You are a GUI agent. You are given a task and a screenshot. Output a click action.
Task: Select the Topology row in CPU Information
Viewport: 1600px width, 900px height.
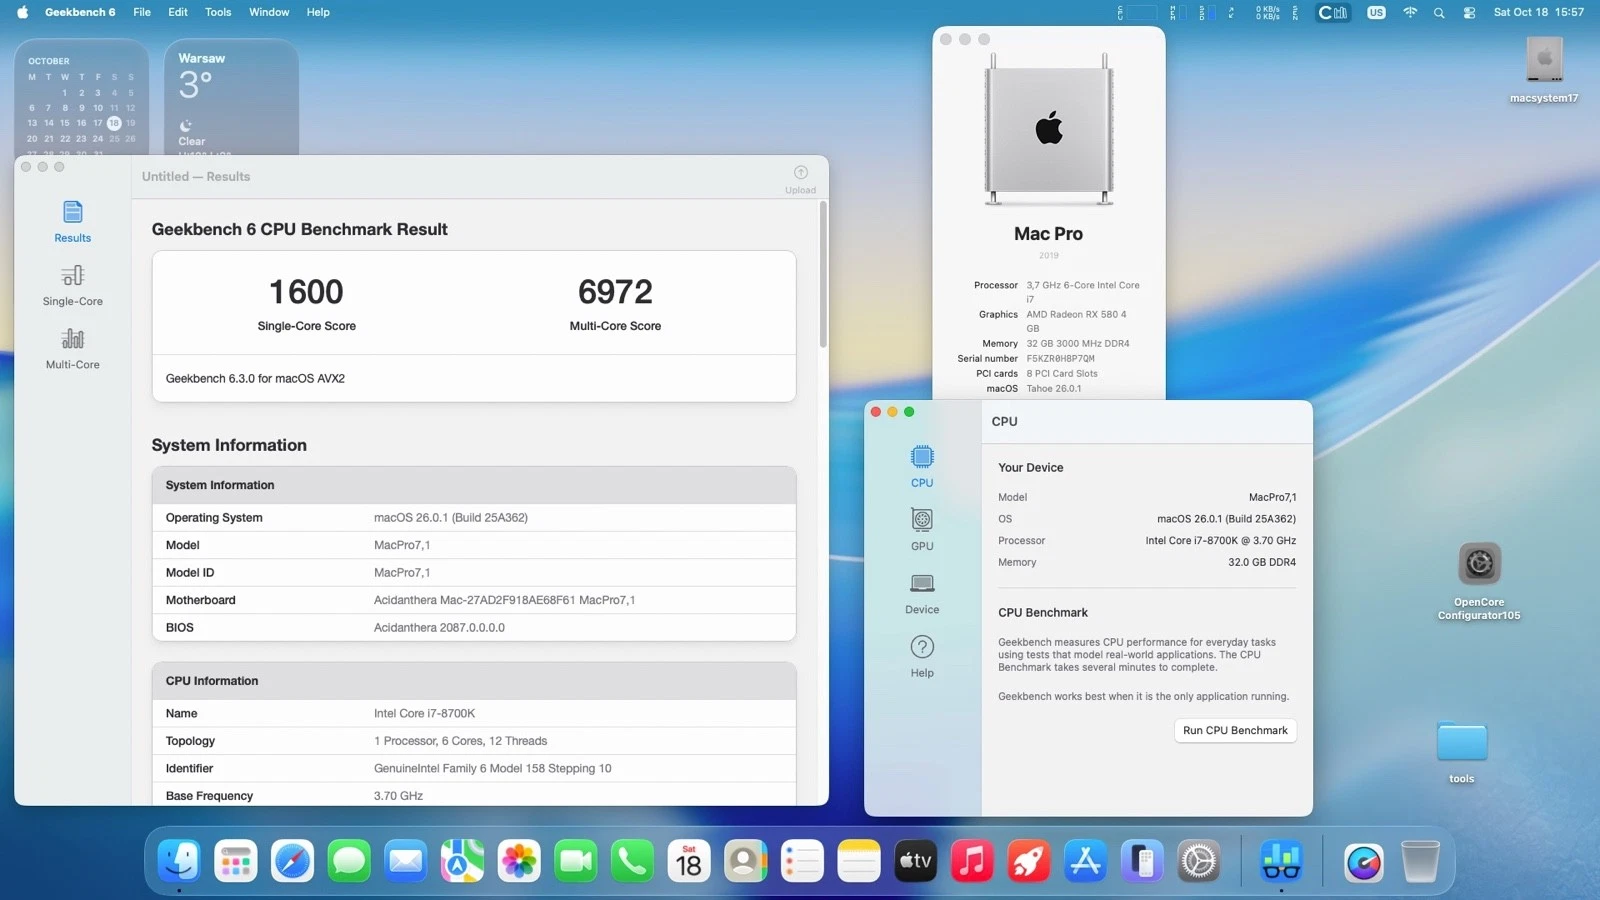point(474,741)
